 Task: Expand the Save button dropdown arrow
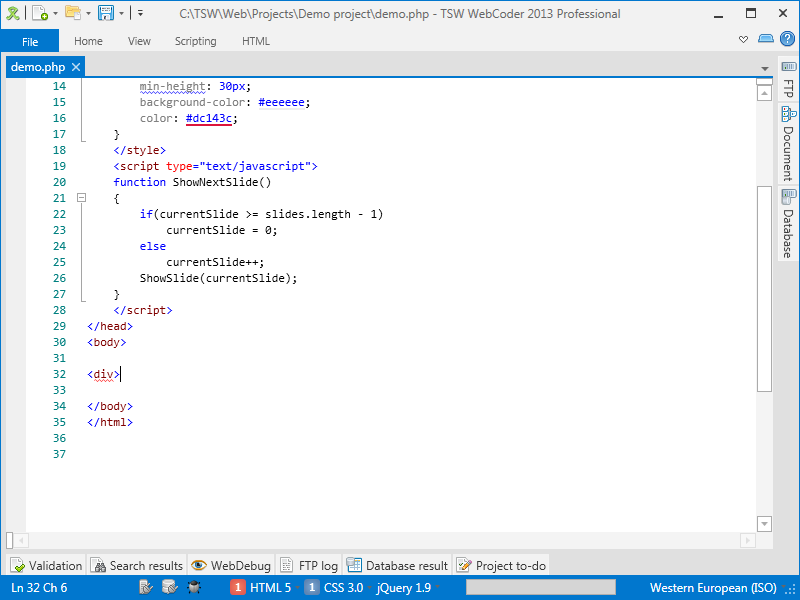(121, 14)
